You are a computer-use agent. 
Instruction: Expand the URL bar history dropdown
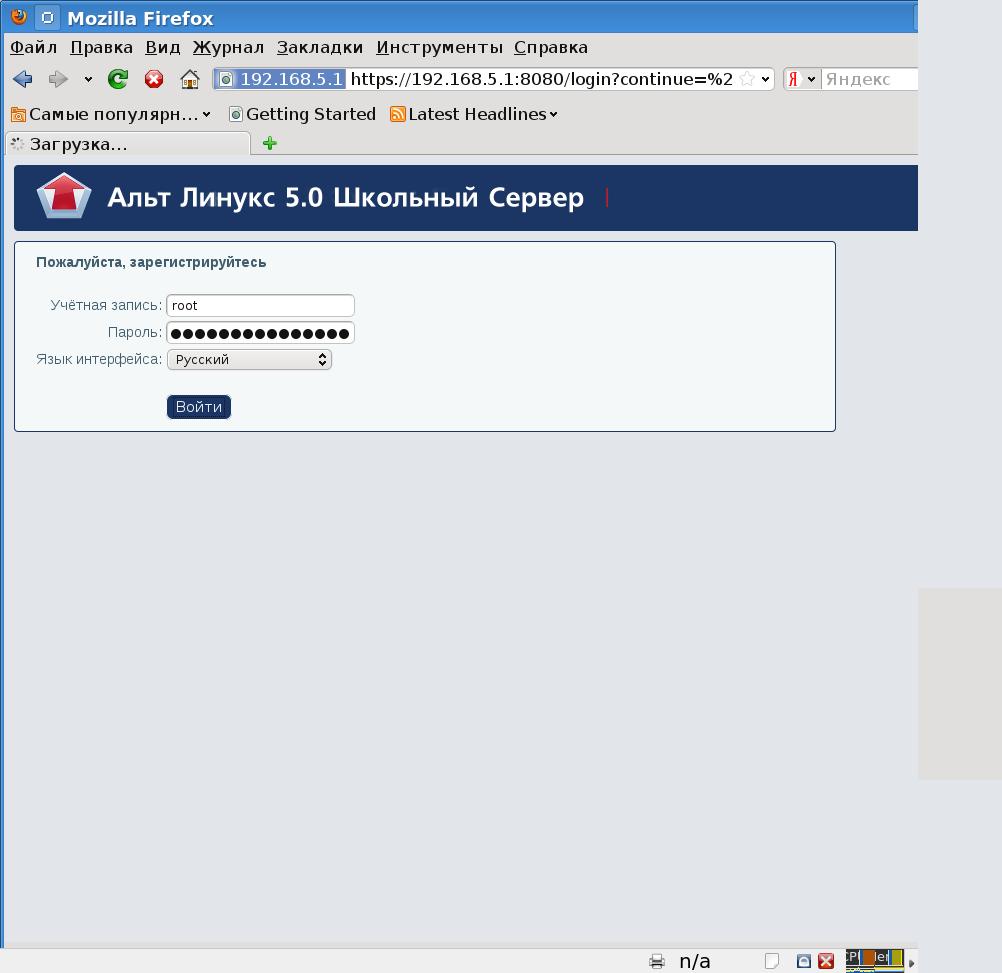tap(766, 79)
